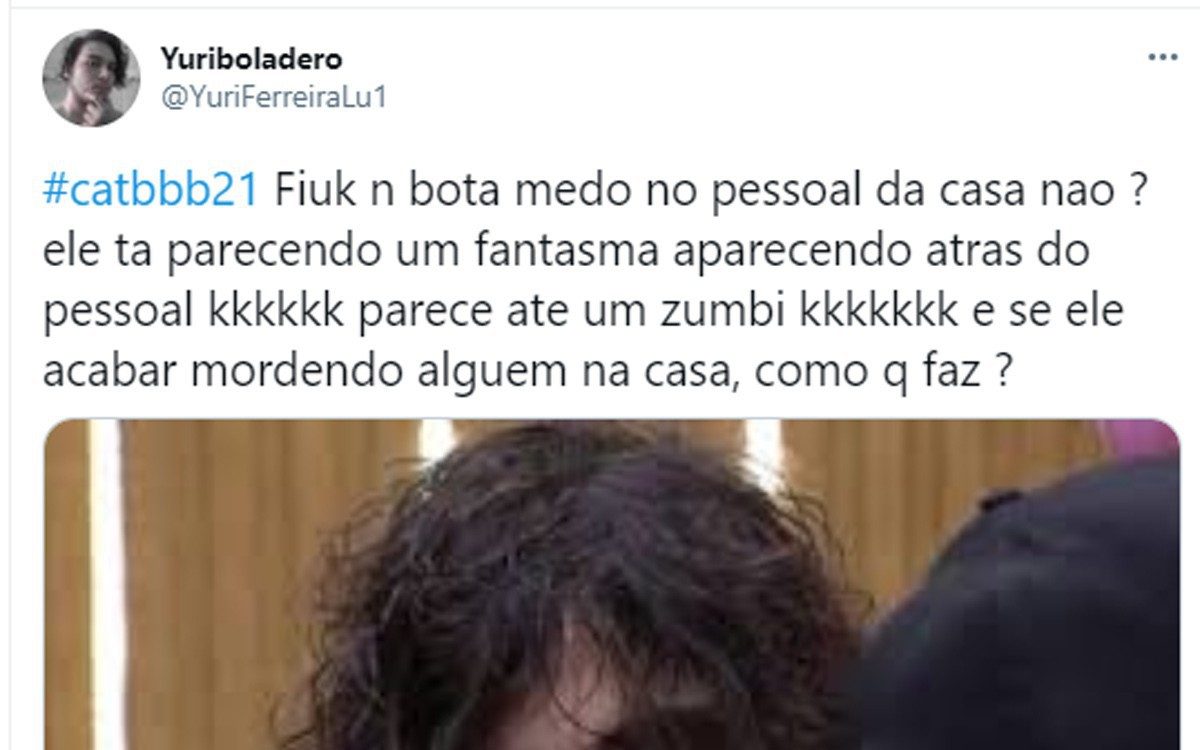Click the tweet line starting "acabar mordendo alguem"
The image size is (1200, 750).
click(x=526, y=374)
